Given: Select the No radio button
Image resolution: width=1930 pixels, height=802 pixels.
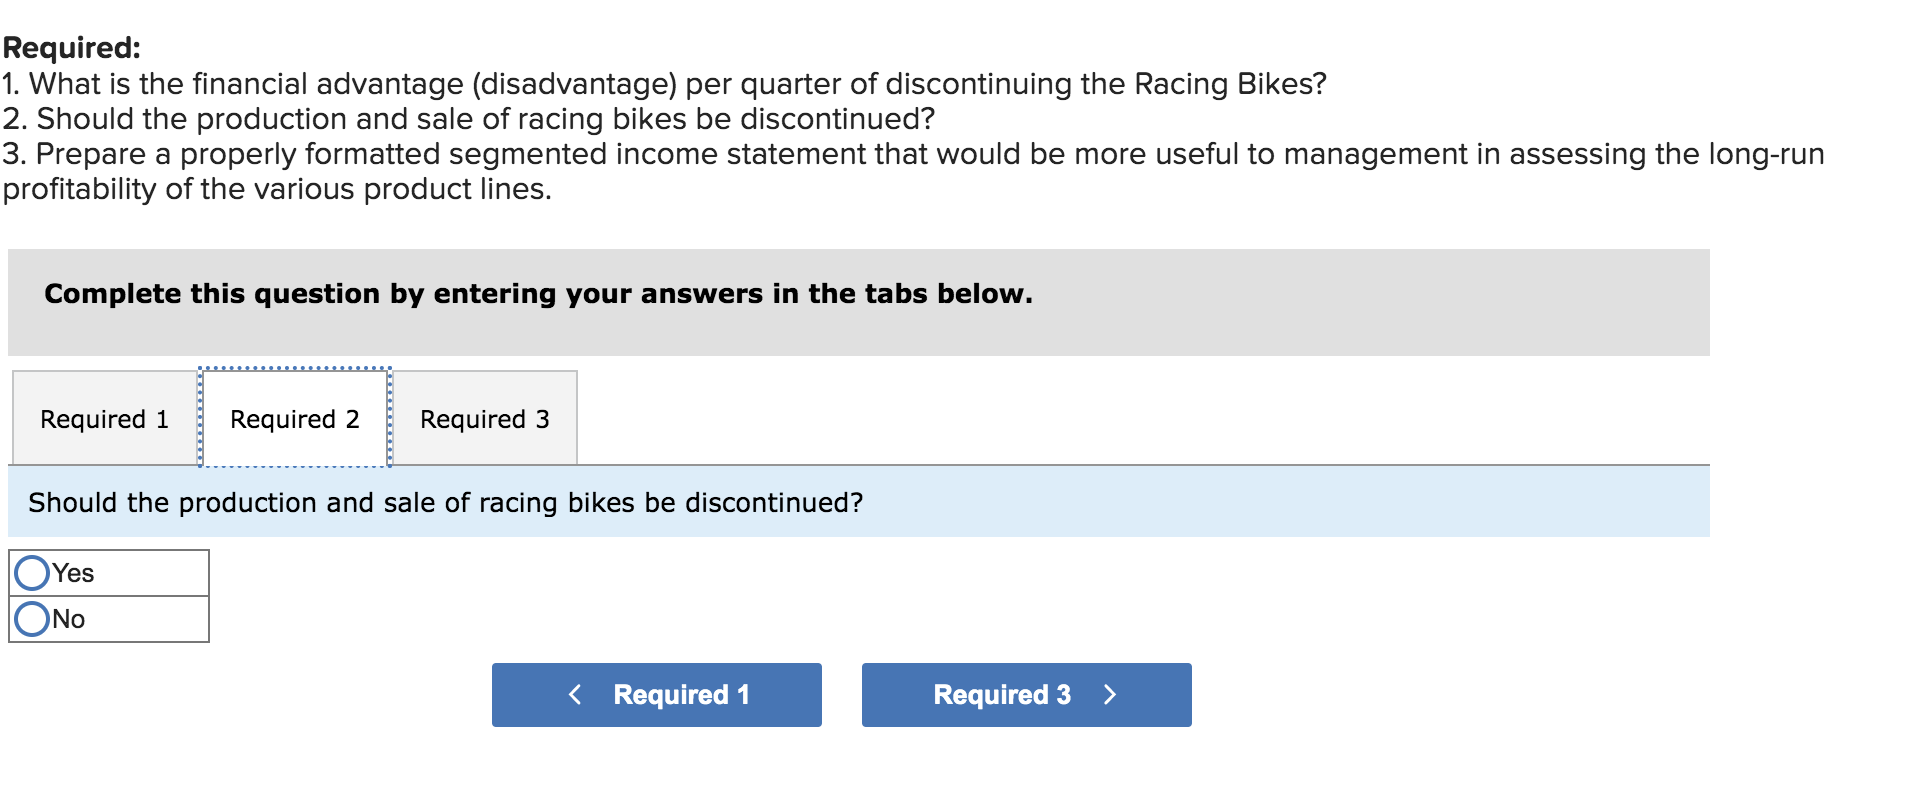Looking at the screenshot, I should click(x=32, y=619).
